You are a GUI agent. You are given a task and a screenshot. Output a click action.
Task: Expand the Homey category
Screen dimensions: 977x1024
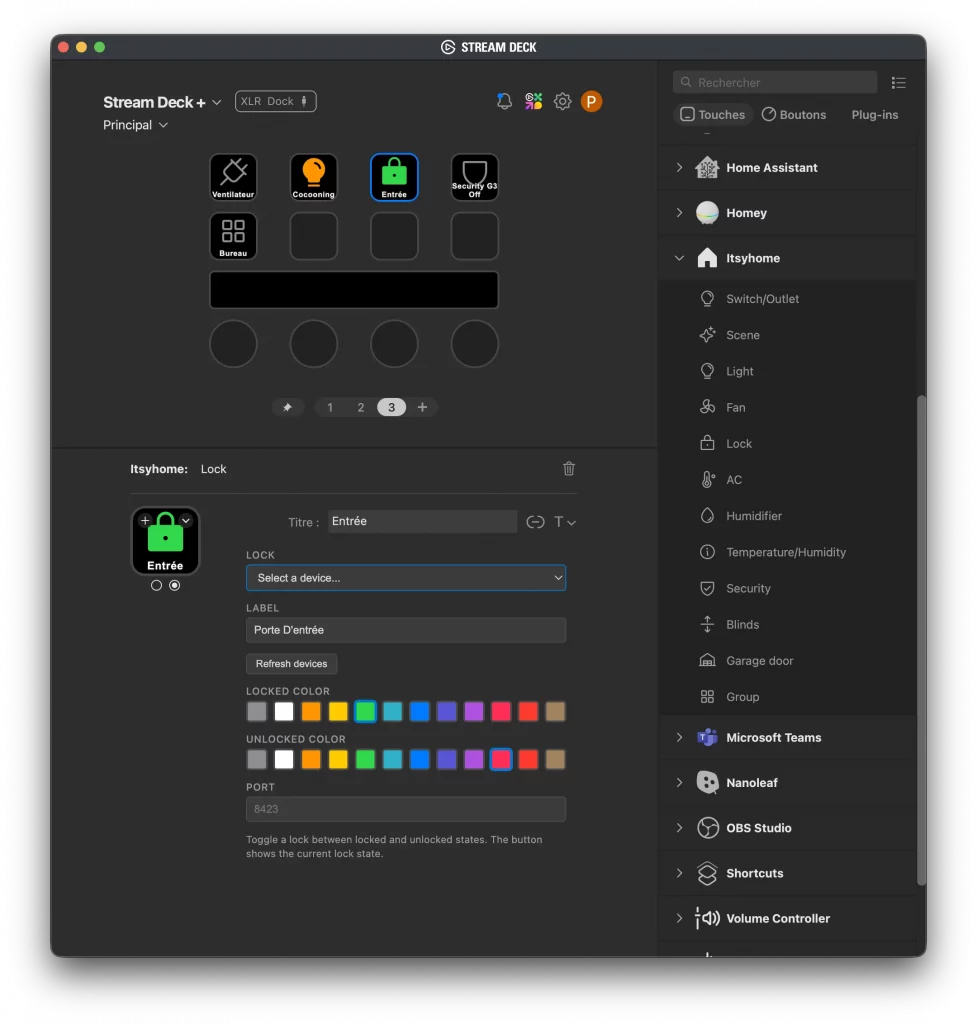tap(679, 212)
